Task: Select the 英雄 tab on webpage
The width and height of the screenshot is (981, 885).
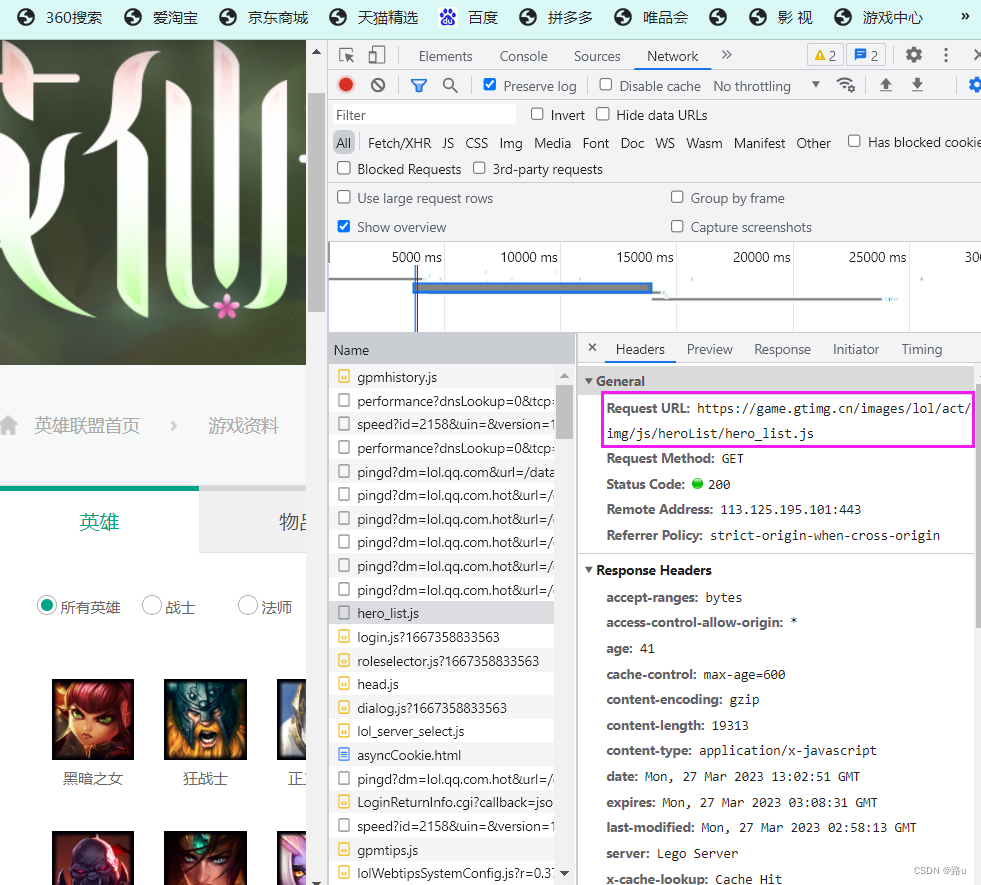Action: 99,521
